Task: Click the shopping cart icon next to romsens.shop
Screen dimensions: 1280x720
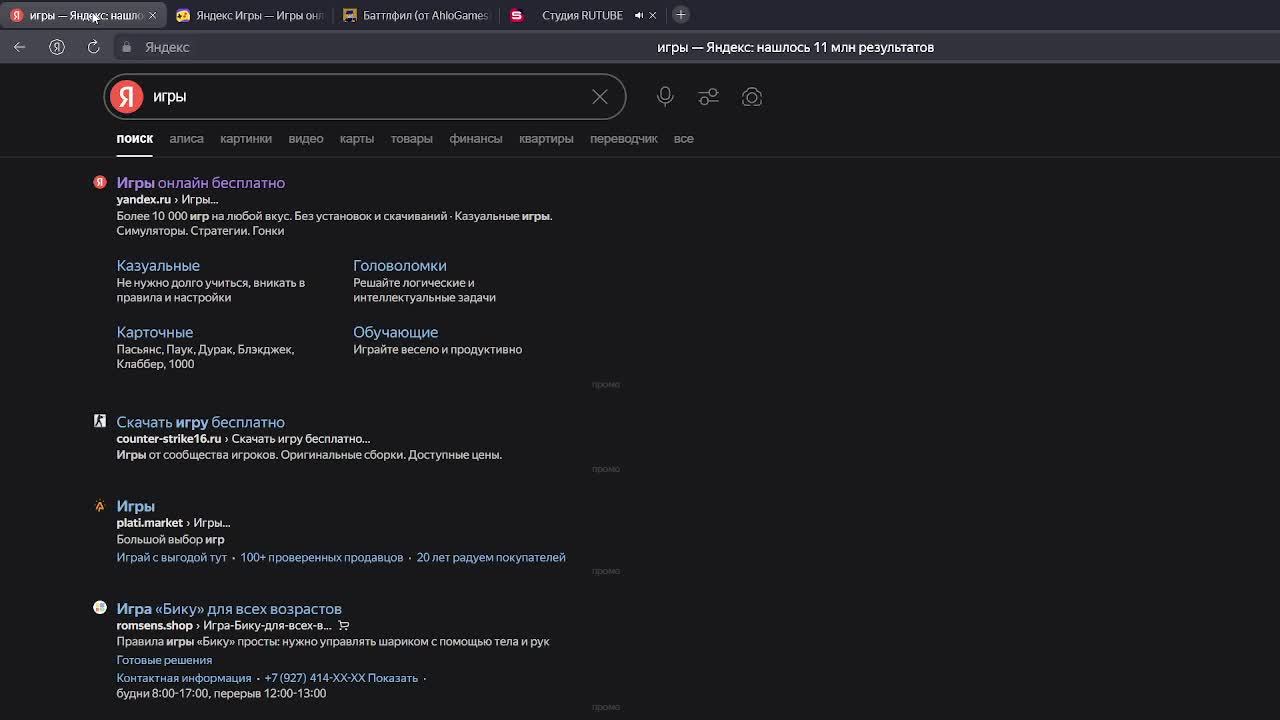Action: pos(344,625)
